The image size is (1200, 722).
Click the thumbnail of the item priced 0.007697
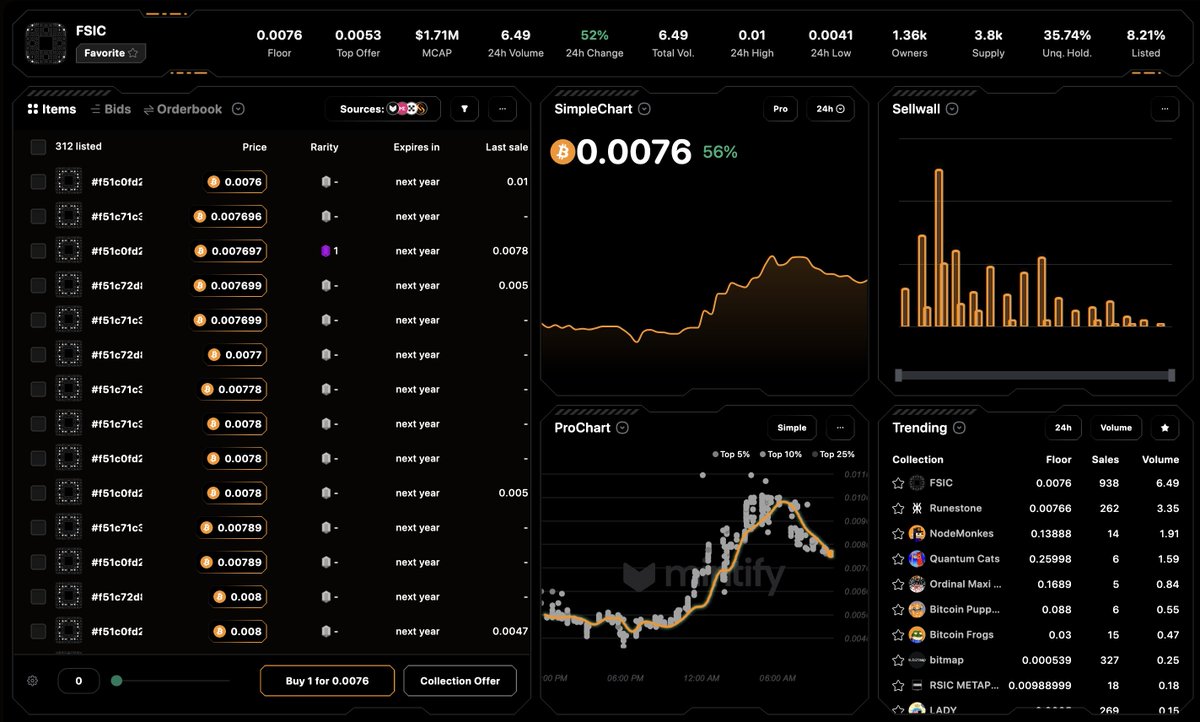click(x=68, y=251)
